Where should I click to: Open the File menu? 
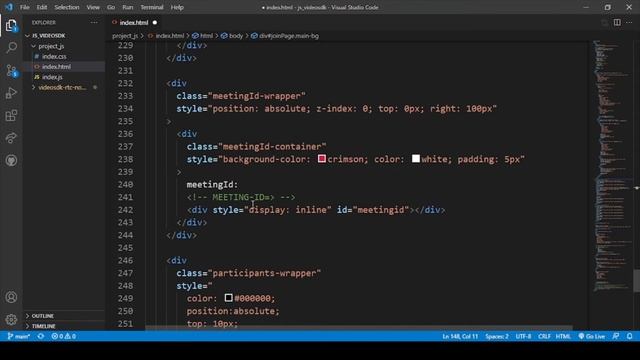coord(24,7)
